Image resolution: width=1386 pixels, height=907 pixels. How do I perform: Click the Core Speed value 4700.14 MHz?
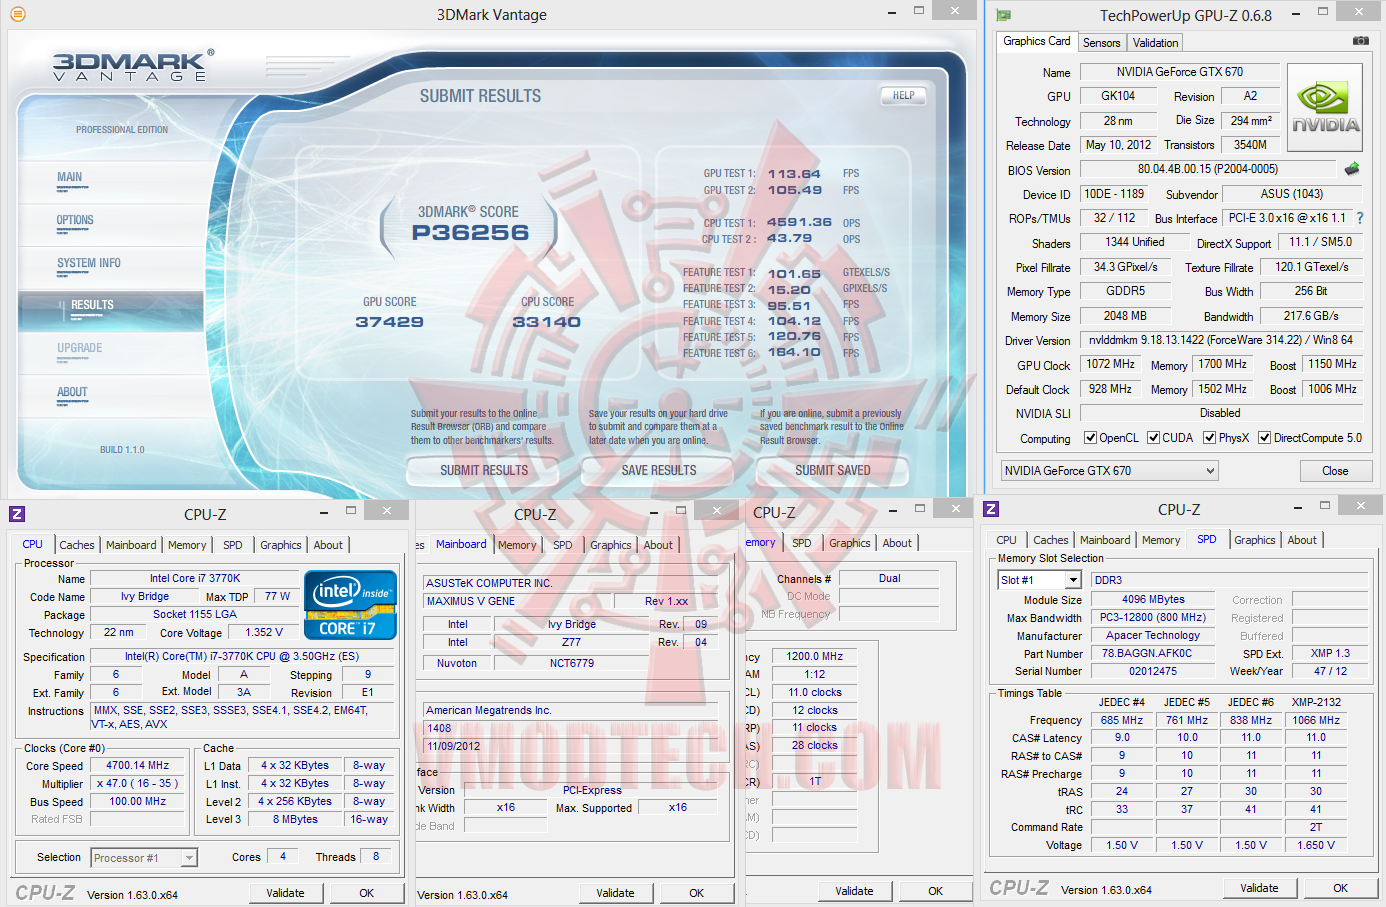click(139, 765)
